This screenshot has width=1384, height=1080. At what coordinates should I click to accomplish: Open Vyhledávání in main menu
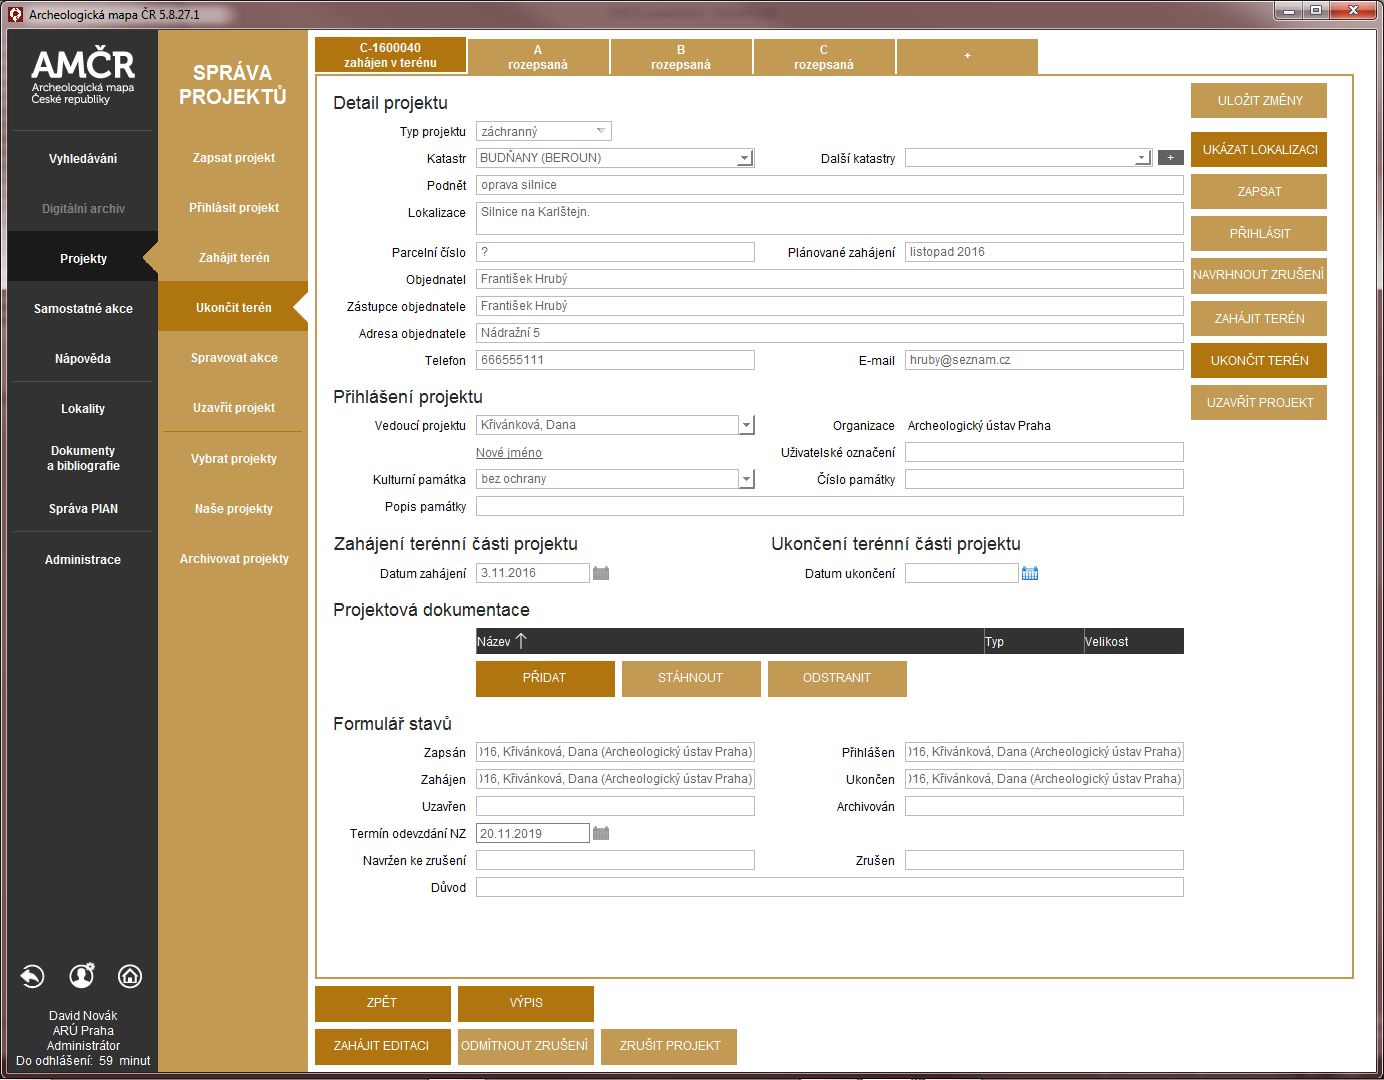coord(83,158)
